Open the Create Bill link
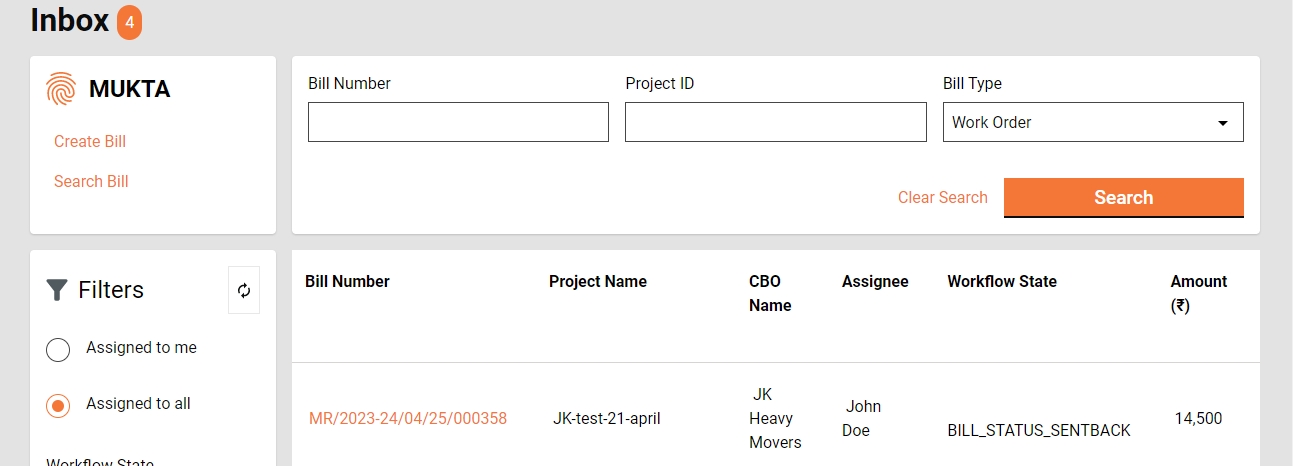Viewport: 1293px width, 466px height. [90, 142]
